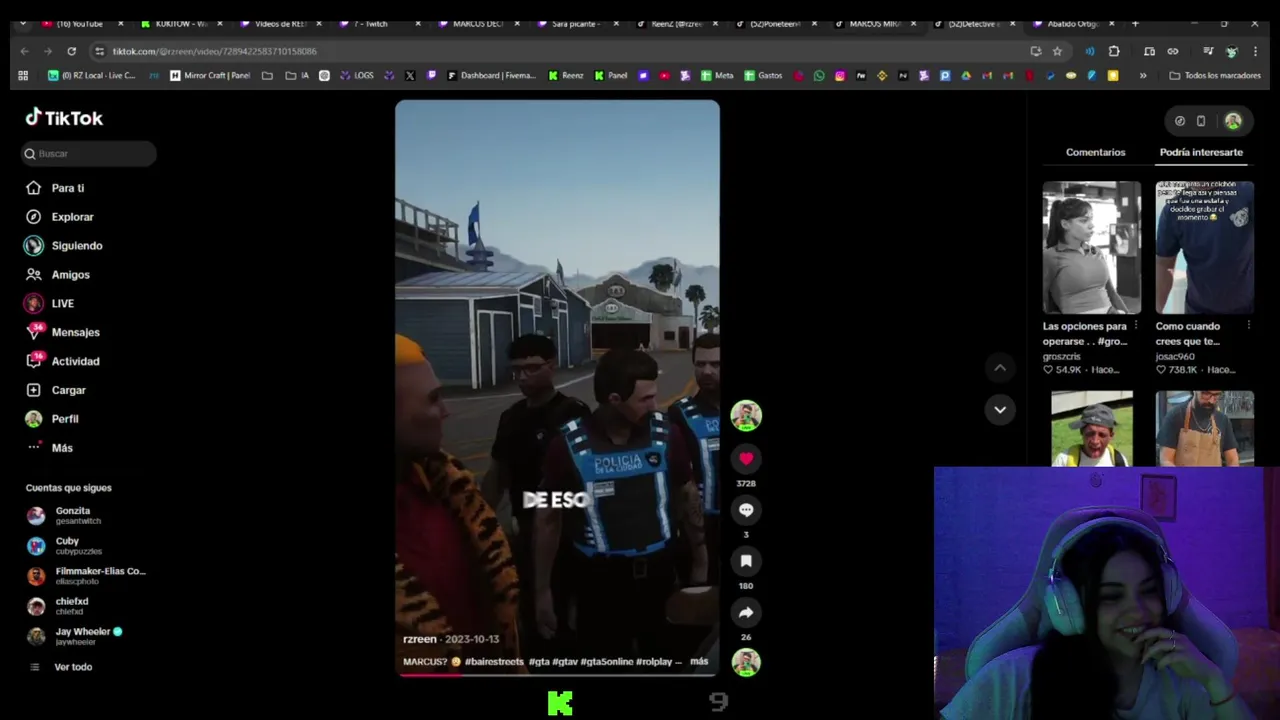
Task: Open options for 'Como cuando crees que'
Action: tap(1248, 326)
